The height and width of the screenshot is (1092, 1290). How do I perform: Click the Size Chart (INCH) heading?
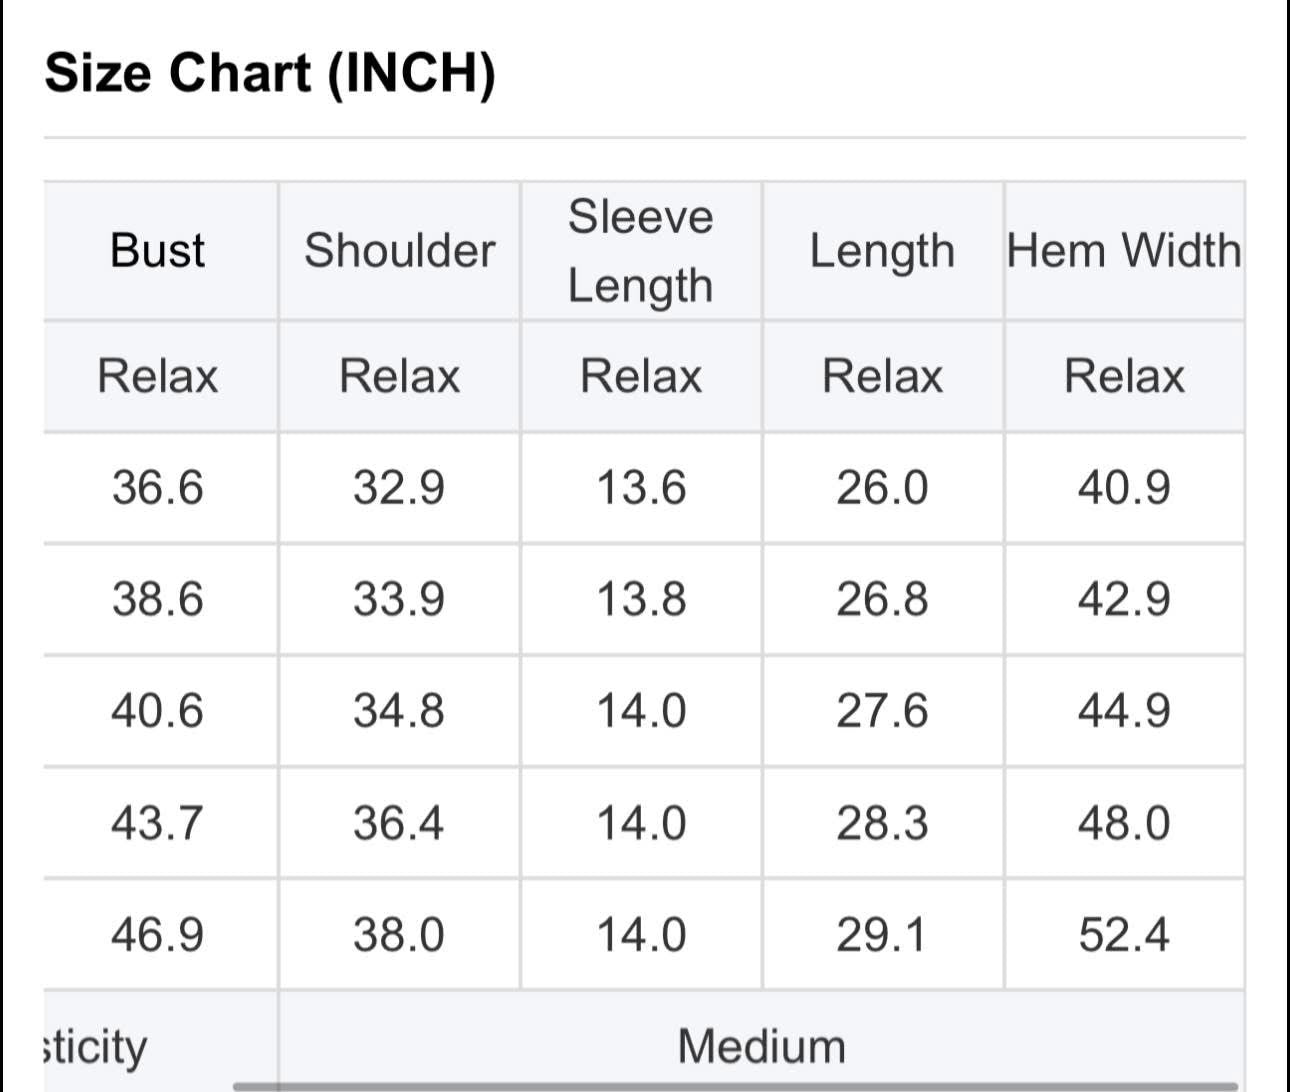click(x=270, y=73)
